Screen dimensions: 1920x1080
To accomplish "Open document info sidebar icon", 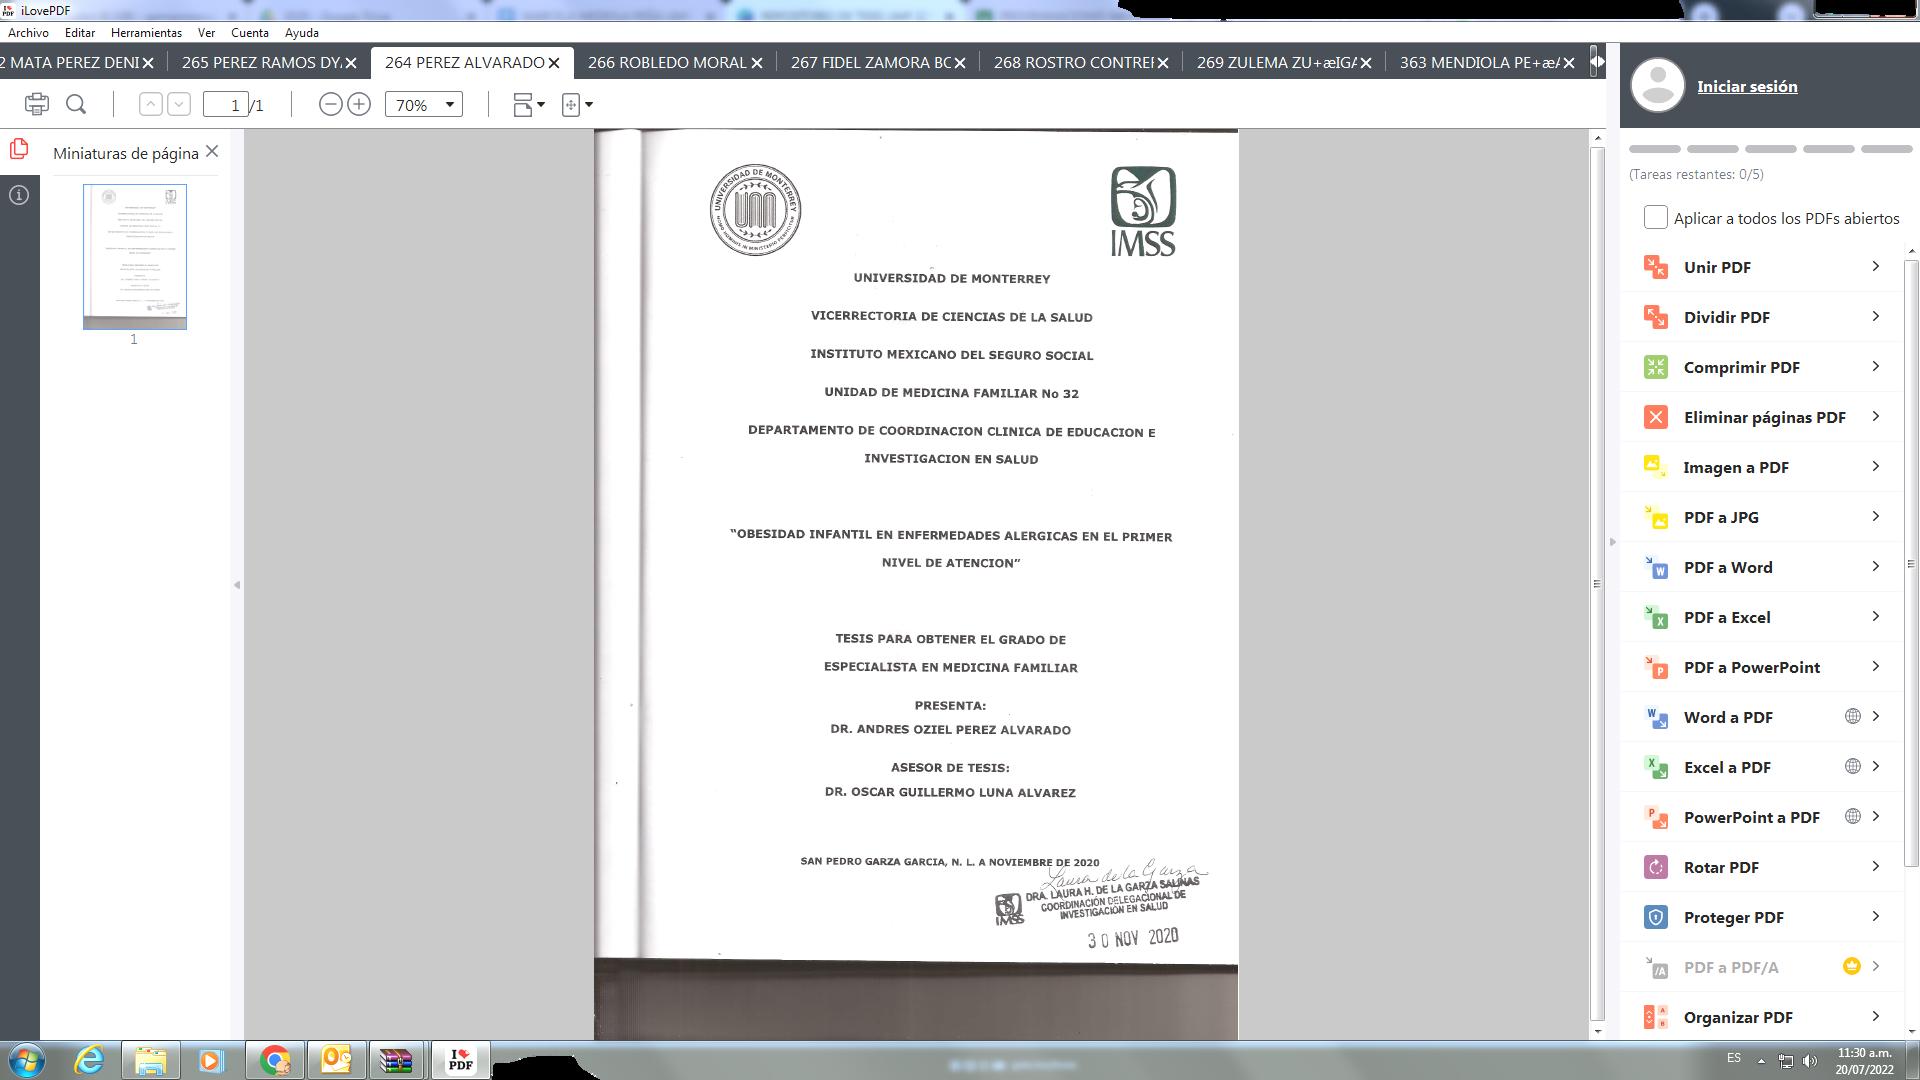I will (x=19, y=195).
